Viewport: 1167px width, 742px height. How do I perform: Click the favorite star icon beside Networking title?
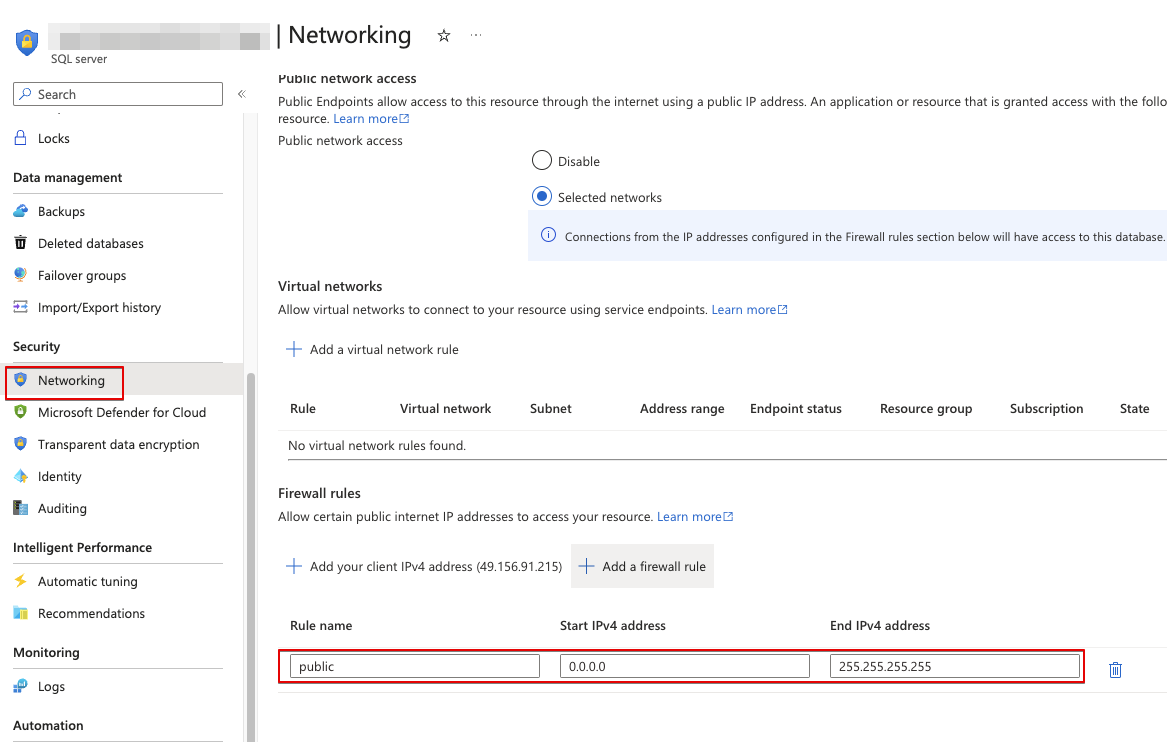[444, 36]
